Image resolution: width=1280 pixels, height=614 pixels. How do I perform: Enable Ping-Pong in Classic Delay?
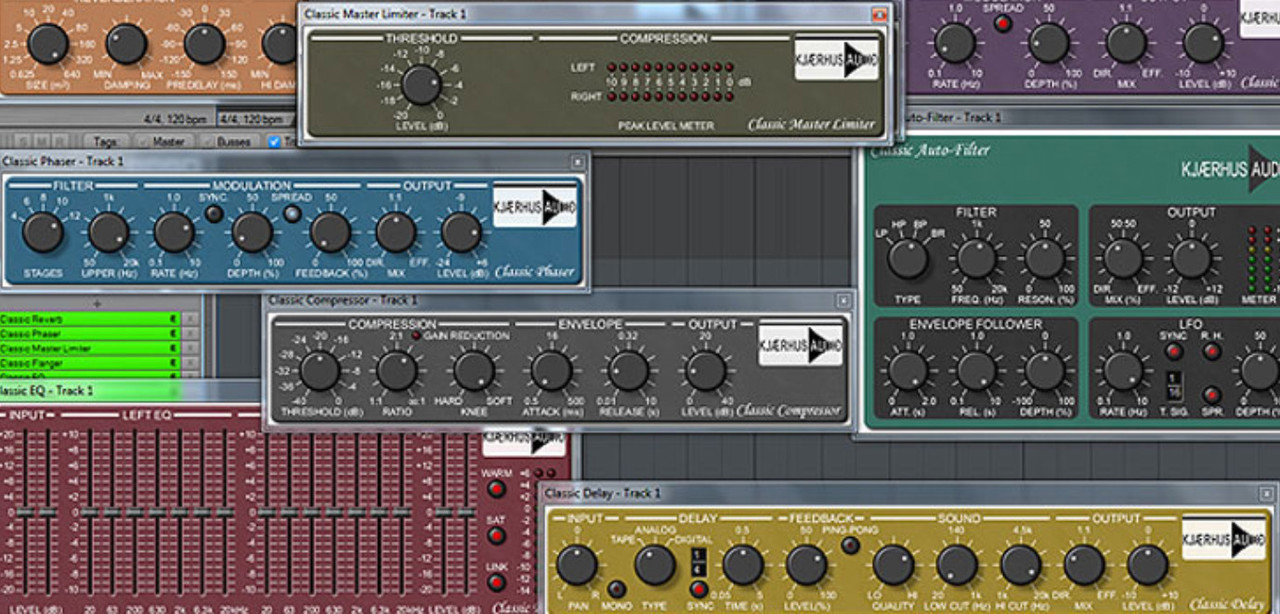(849, 545)
